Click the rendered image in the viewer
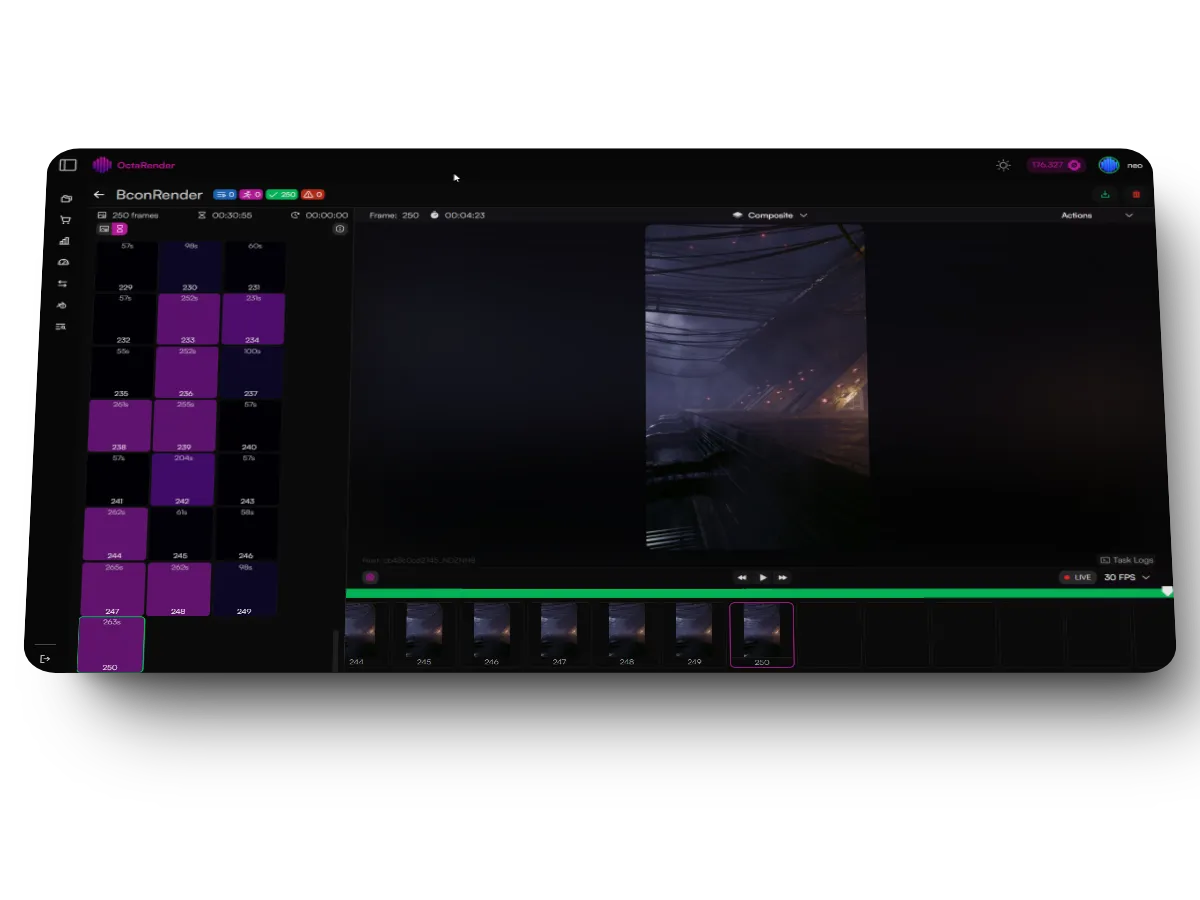Image resolution: width=1200 pixels, height=900 pixels. (756, 387)
